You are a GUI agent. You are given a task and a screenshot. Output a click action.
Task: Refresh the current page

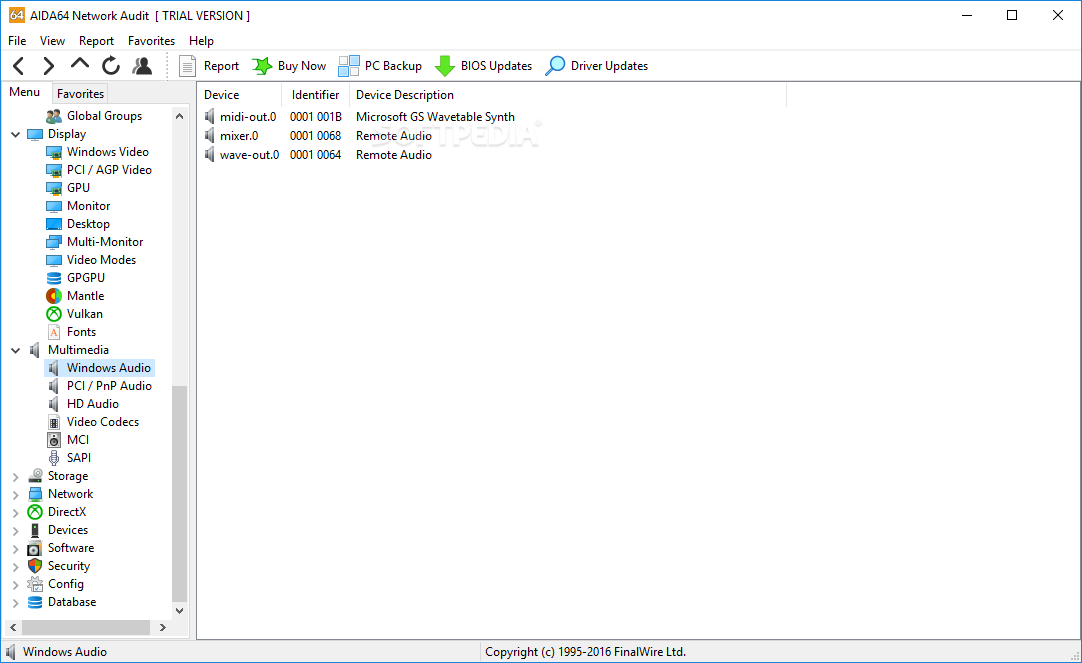[x=110, y=66]
